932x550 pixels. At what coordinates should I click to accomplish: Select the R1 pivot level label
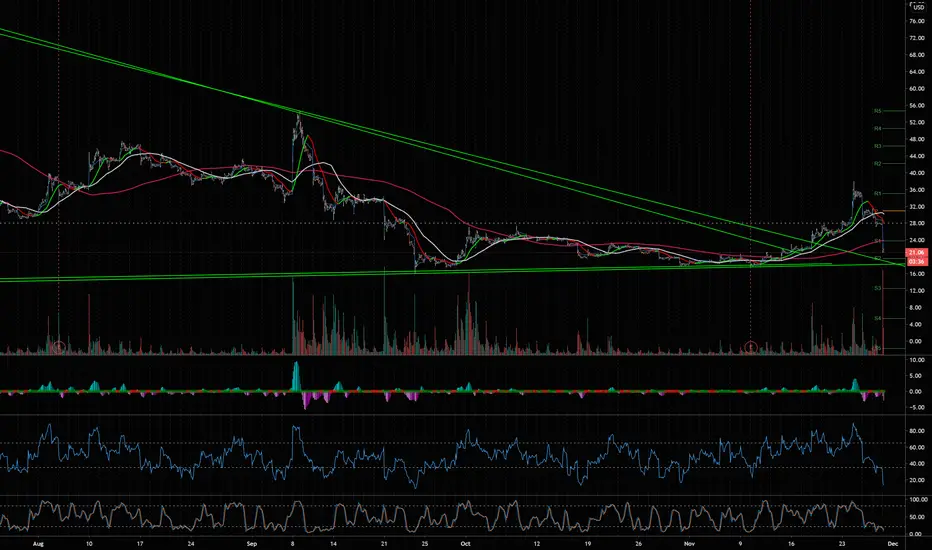click(877, 194)
